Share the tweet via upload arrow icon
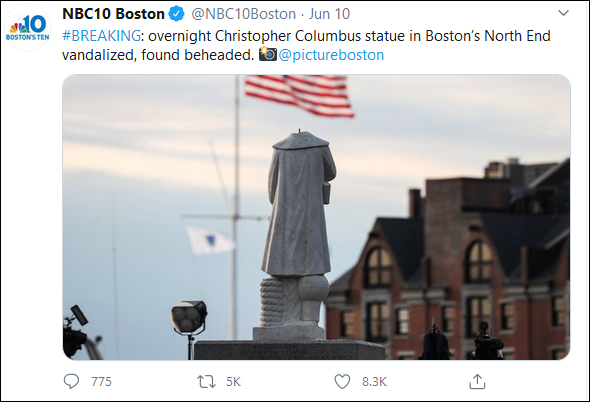590x402 pixels. 477,381
